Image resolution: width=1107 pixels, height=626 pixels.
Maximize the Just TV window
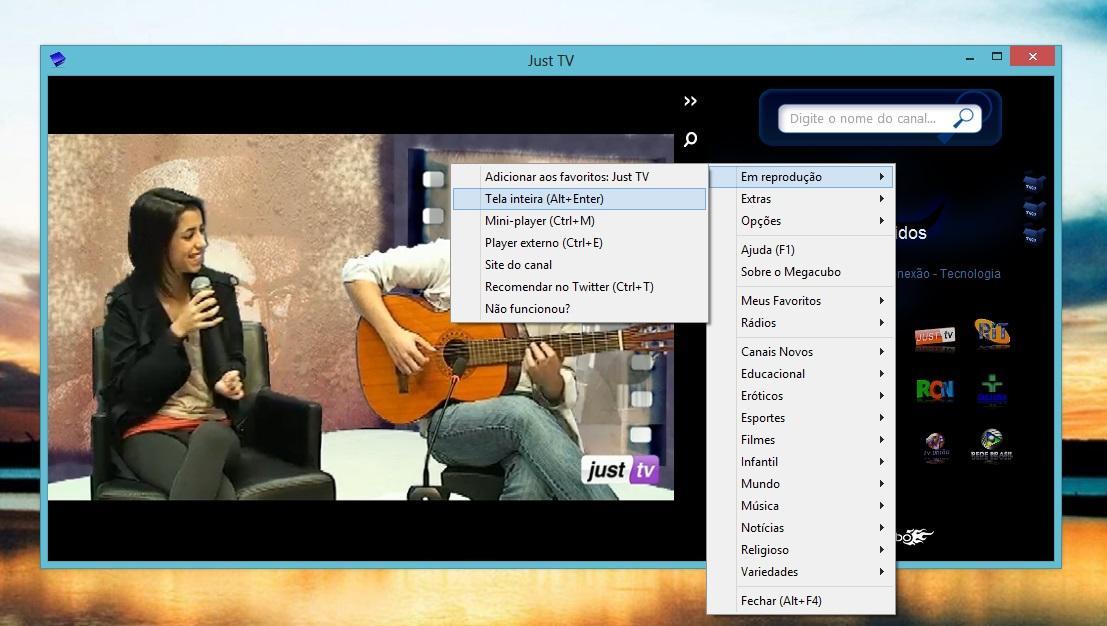pos(996,56)
